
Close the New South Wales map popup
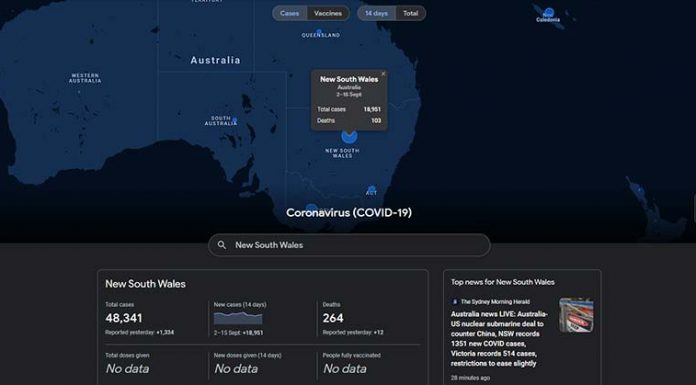point(383,74)
